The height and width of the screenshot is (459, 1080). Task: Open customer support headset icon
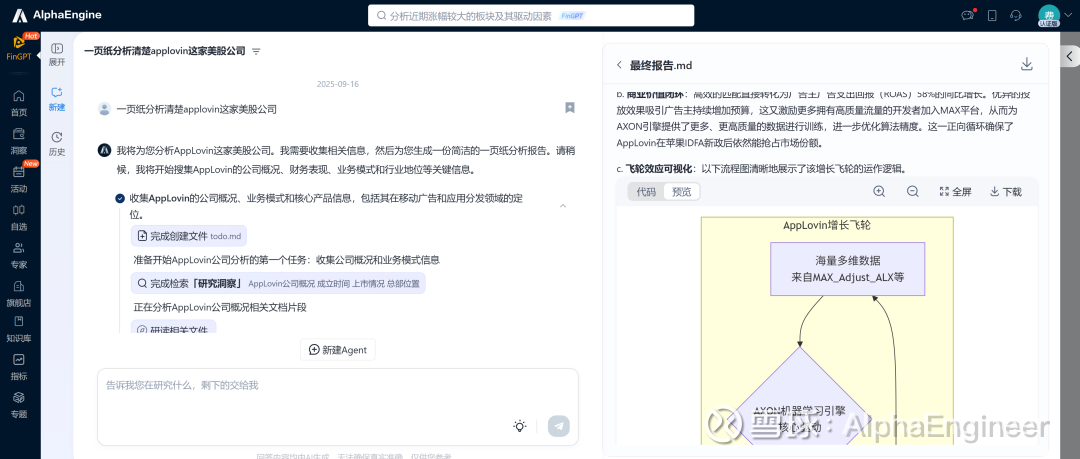1015,15
